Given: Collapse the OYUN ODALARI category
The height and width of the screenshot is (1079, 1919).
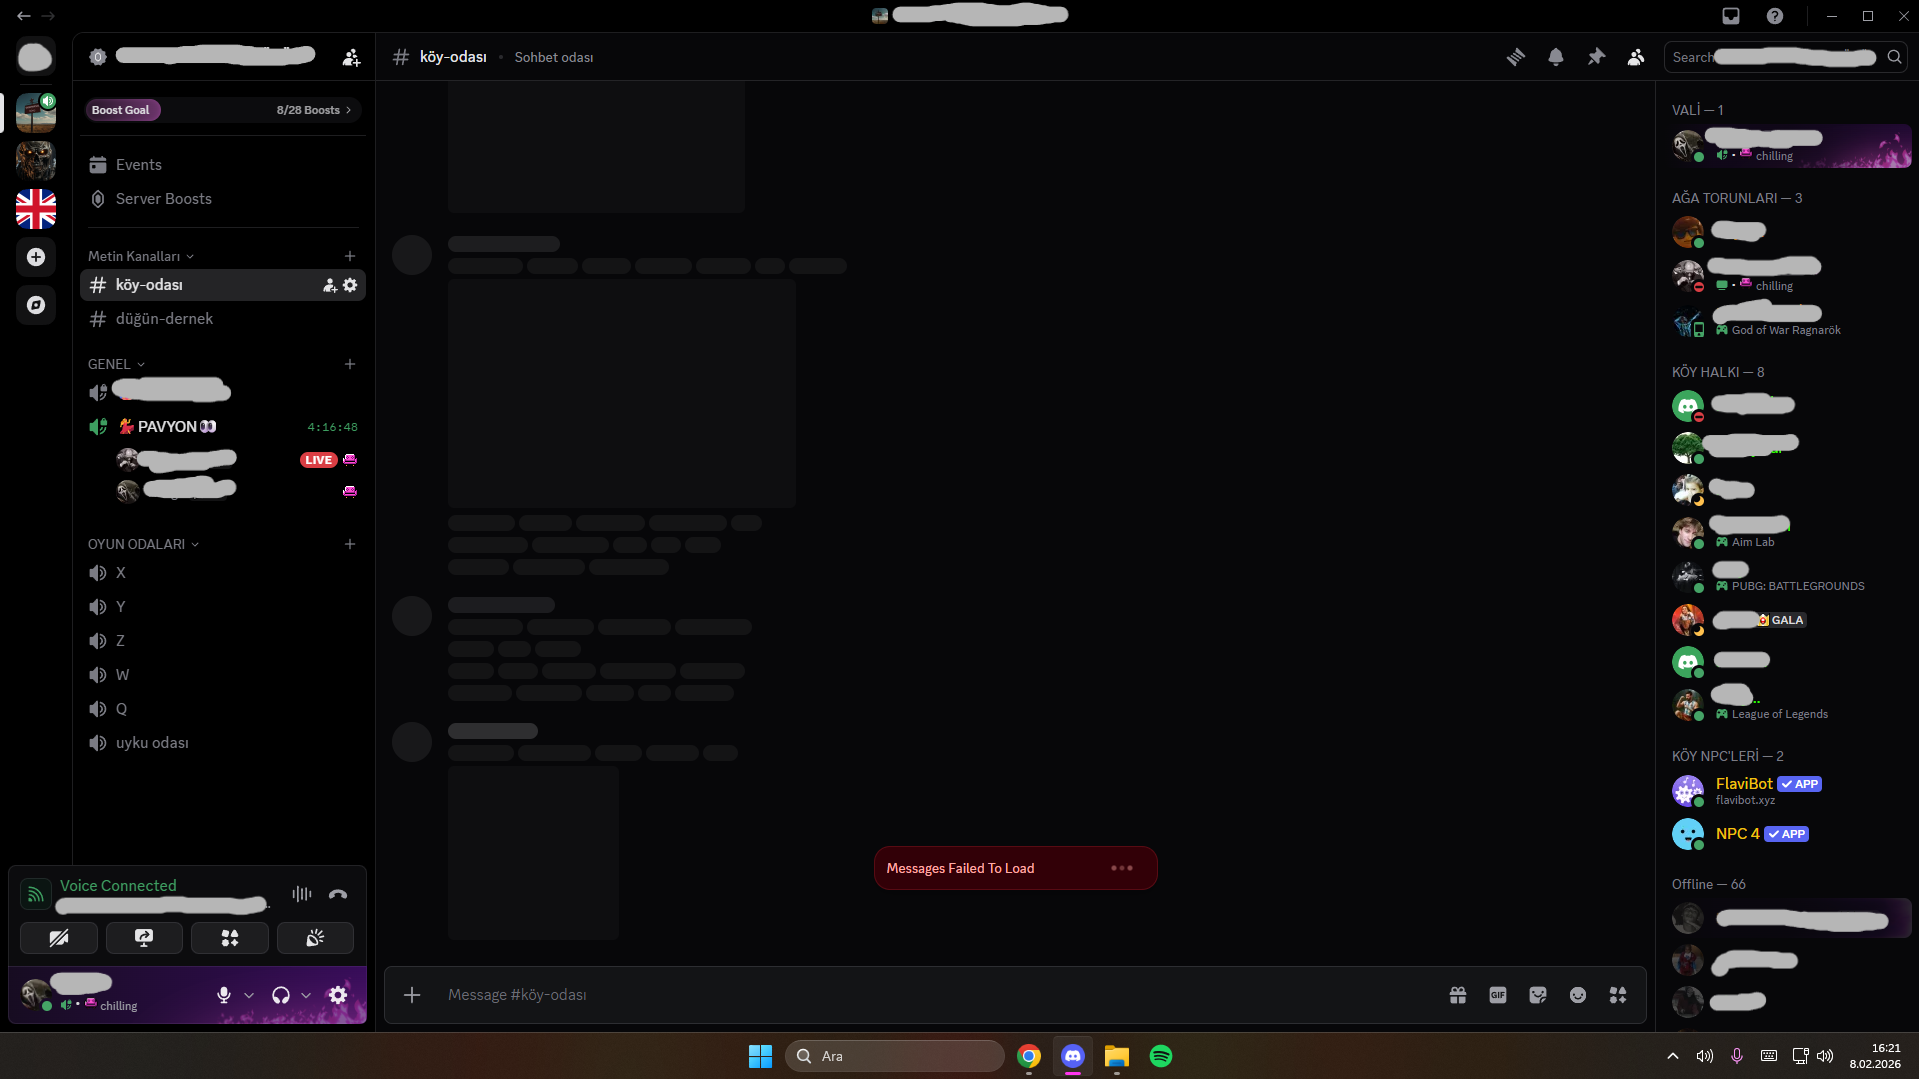Looking at the screenshot, I should 143,544.
